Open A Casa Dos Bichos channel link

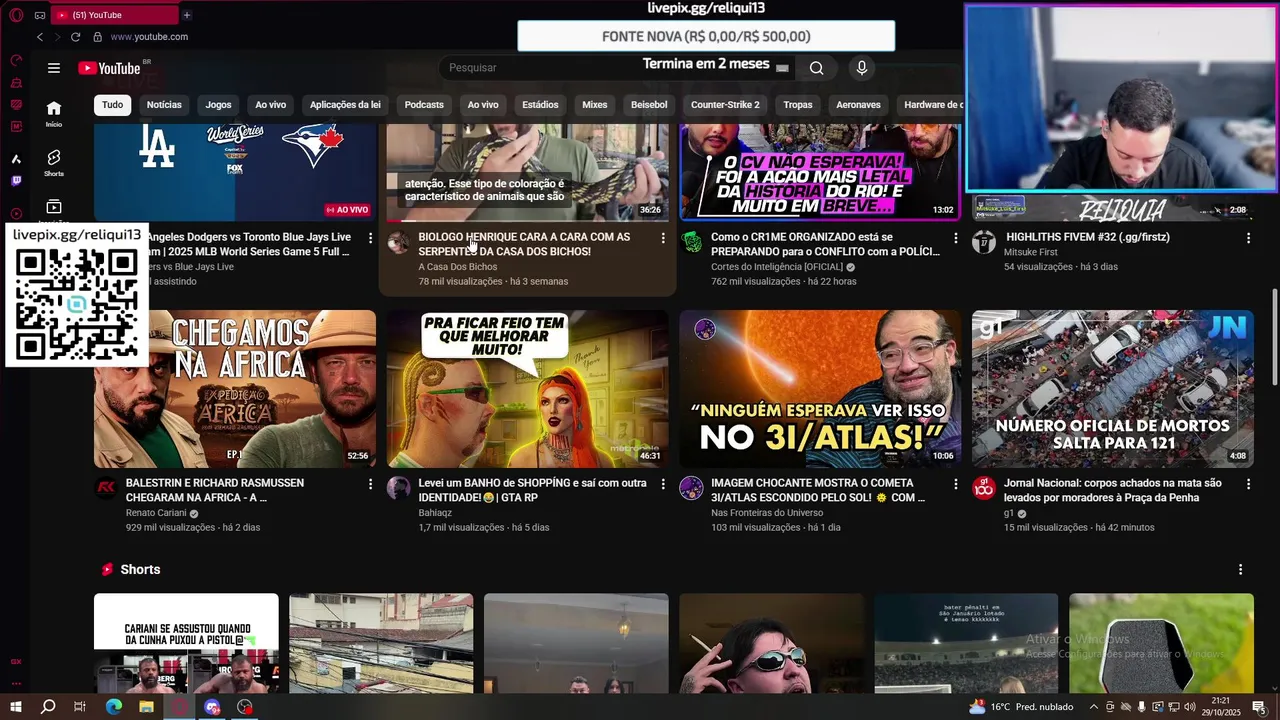pos(457,267)
